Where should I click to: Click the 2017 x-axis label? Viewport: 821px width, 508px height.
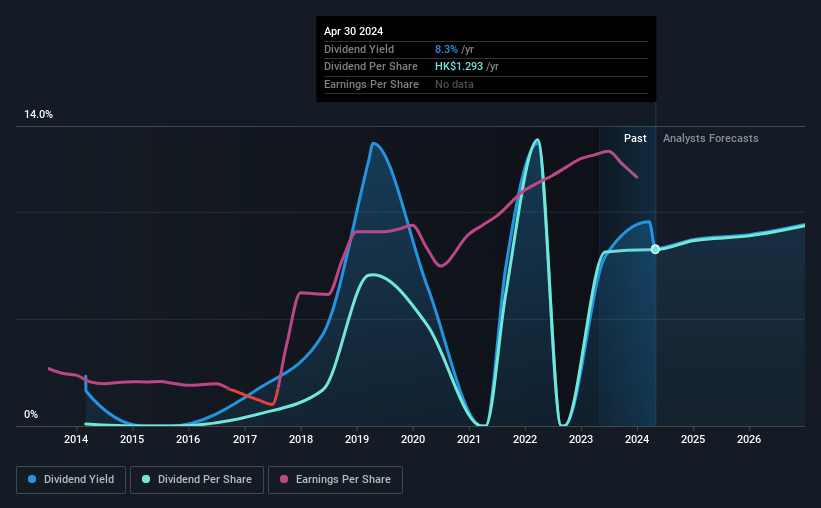point(245,439)
